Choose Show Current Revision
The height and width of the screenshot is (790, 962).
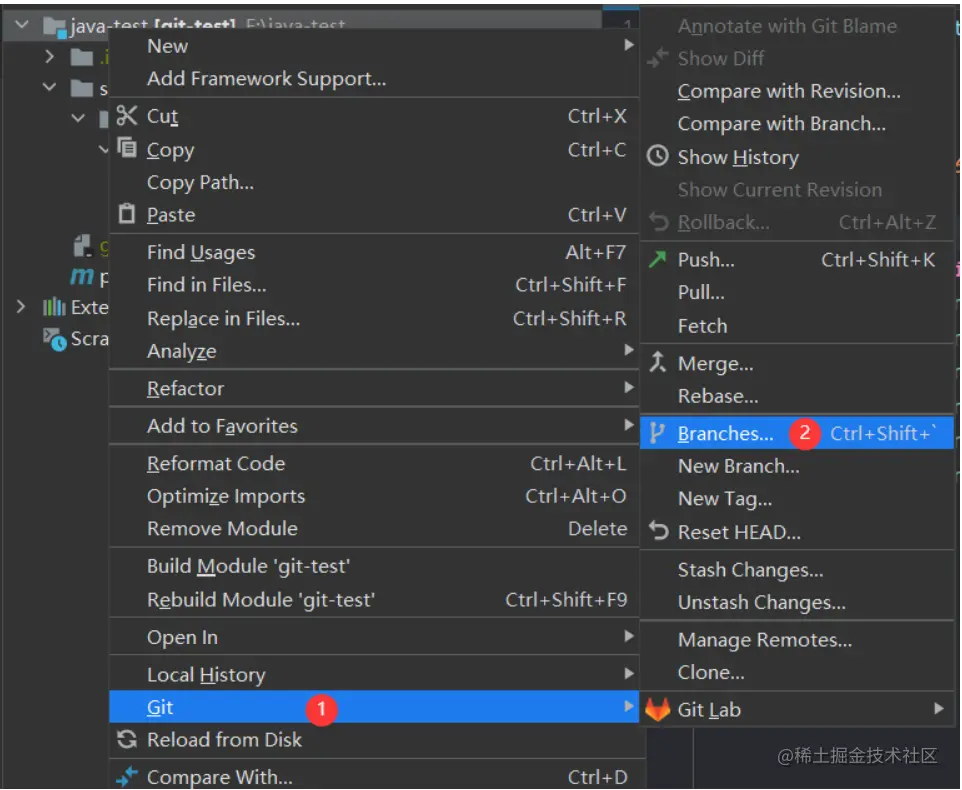796,190
